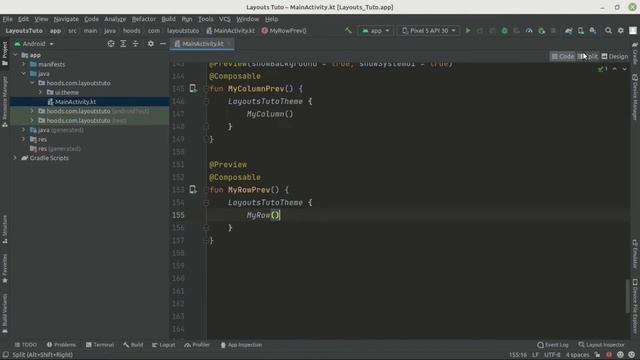Click the Collapse All icon in Project panel
Screen dimensions: 640x360
pos(136,44)
